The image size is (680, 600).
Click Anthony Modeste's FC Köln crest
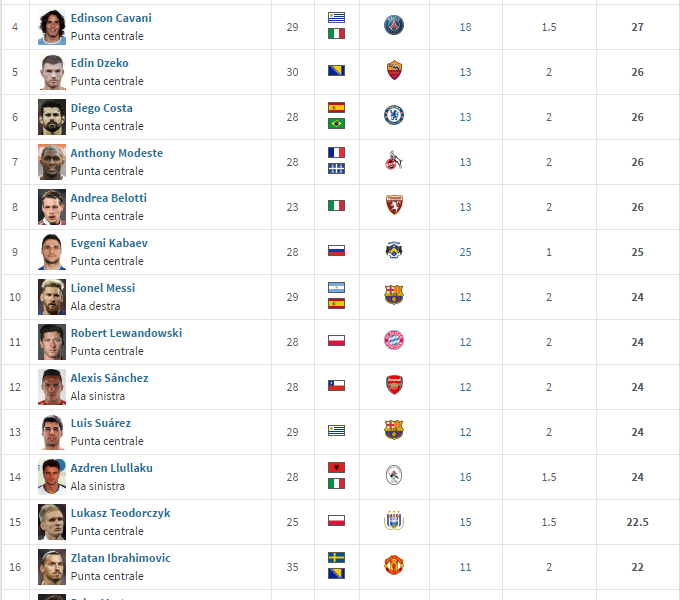[x=394, y=161]
